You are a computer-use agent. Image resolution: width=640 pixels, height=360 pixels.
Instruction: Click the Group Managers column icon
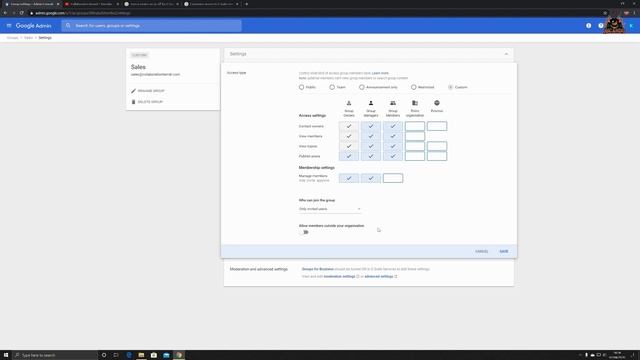pyautogui.click(x=371, y=103)
